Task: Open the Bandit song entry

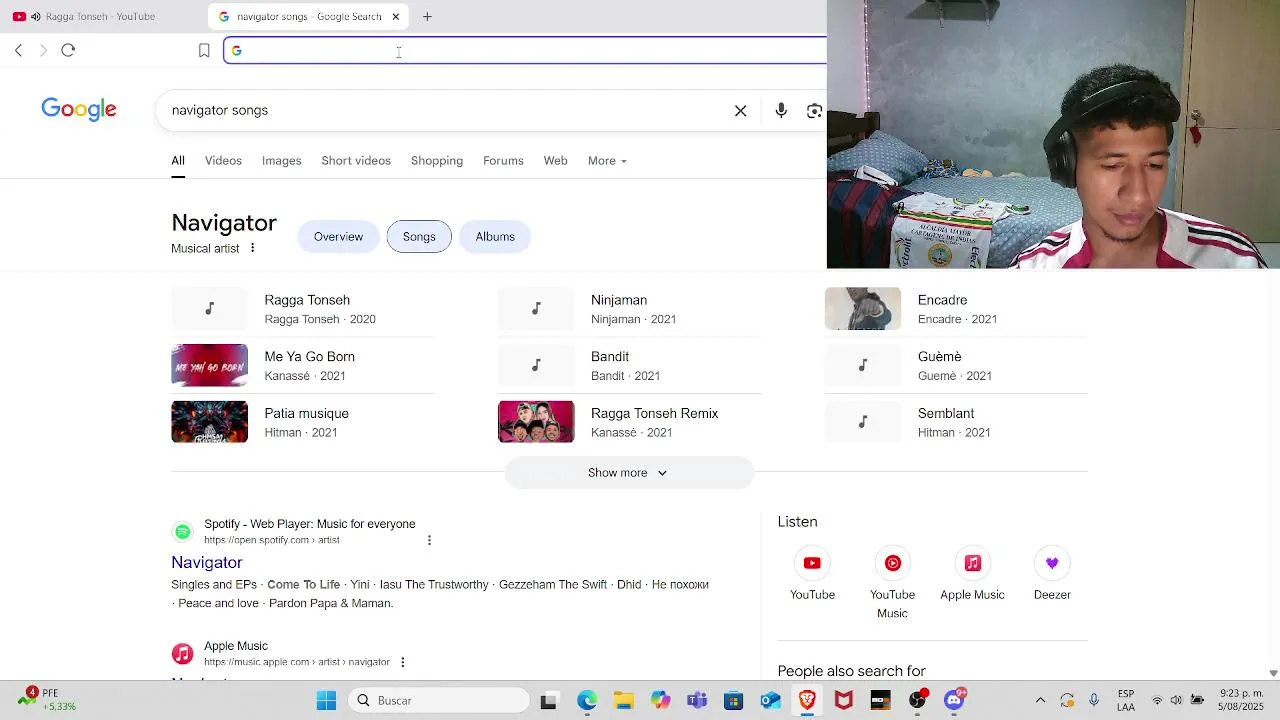Action: pos(629,366)
